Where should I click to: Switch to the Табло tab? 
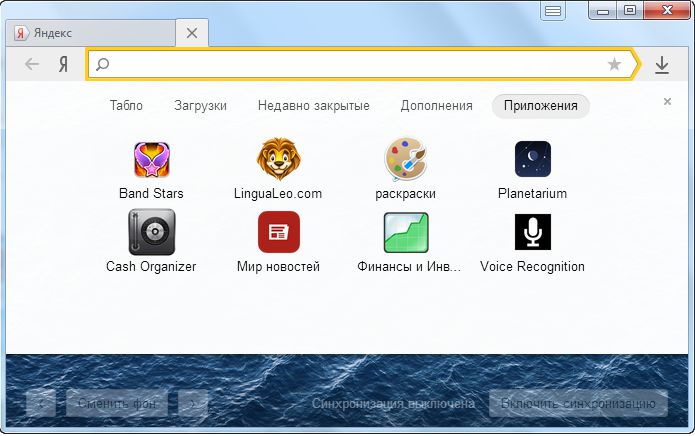click(x=126, y=106)
